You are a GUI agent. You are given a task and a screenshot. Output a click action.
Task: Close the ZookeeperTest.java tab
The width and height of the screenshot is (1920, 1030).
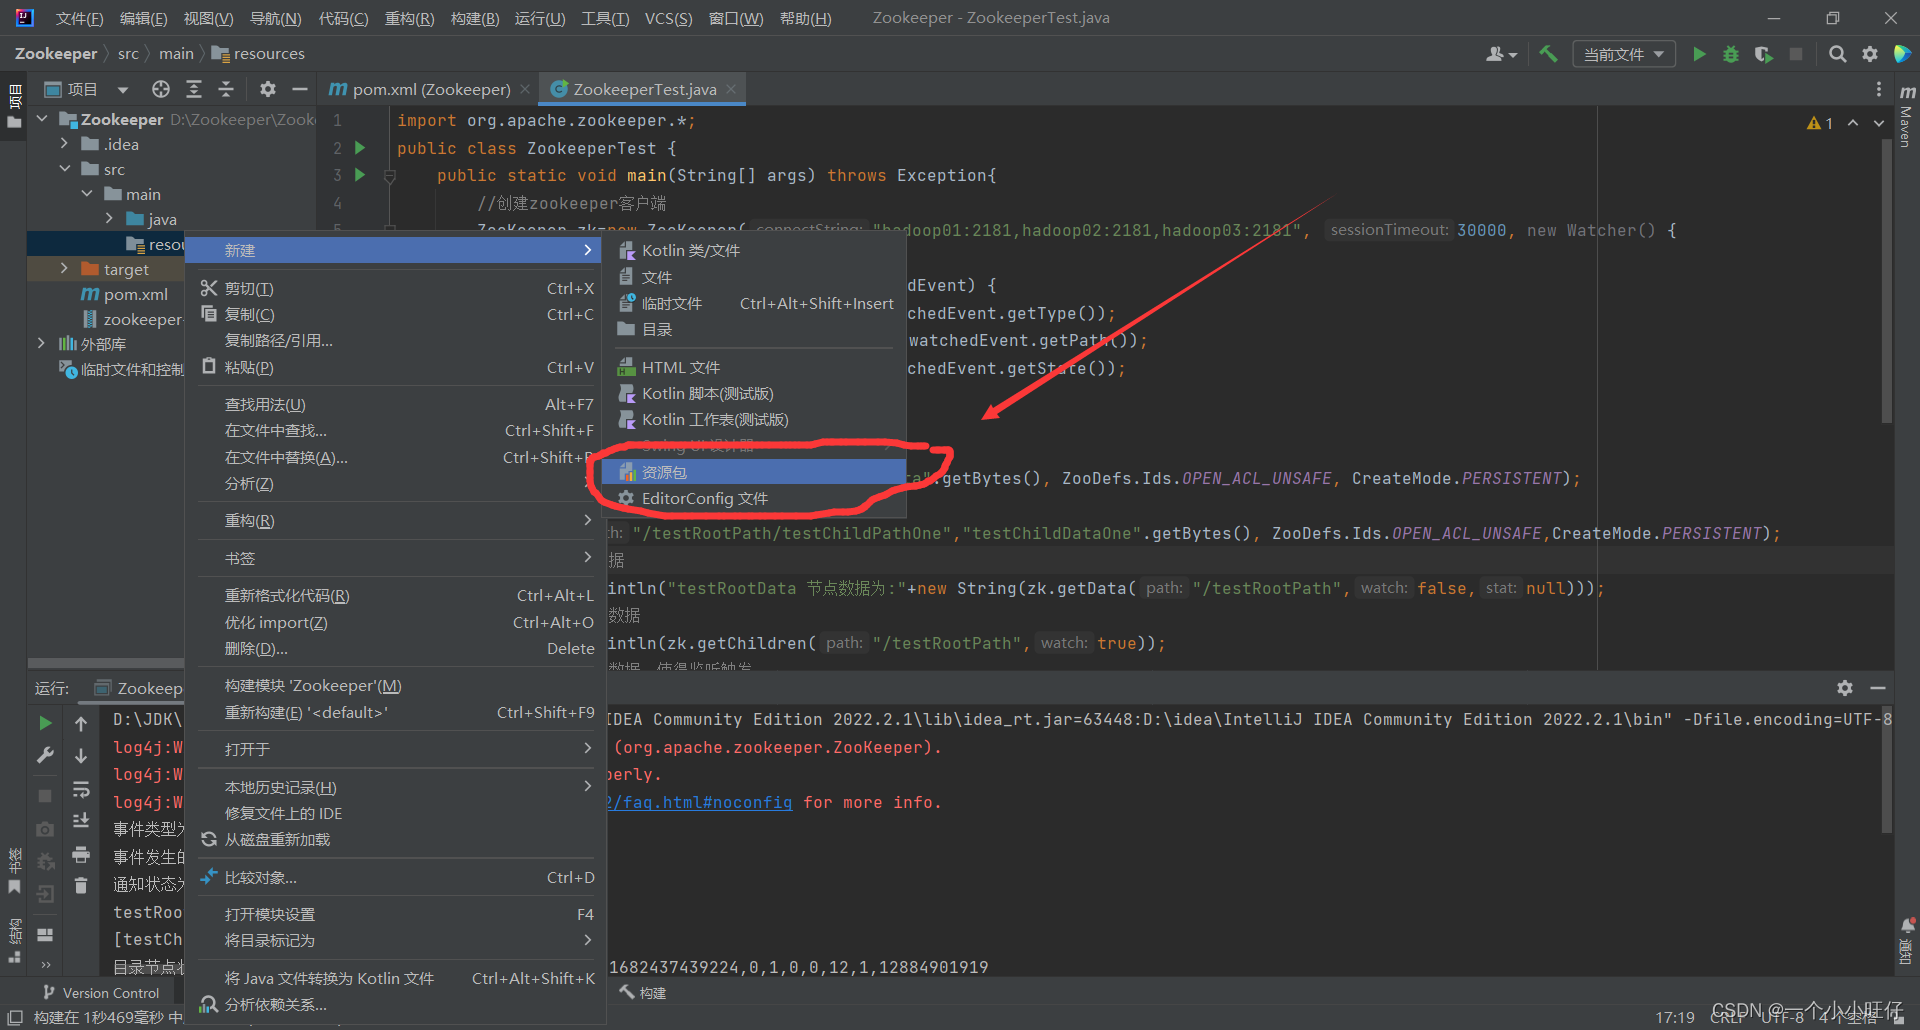[731, 89]
